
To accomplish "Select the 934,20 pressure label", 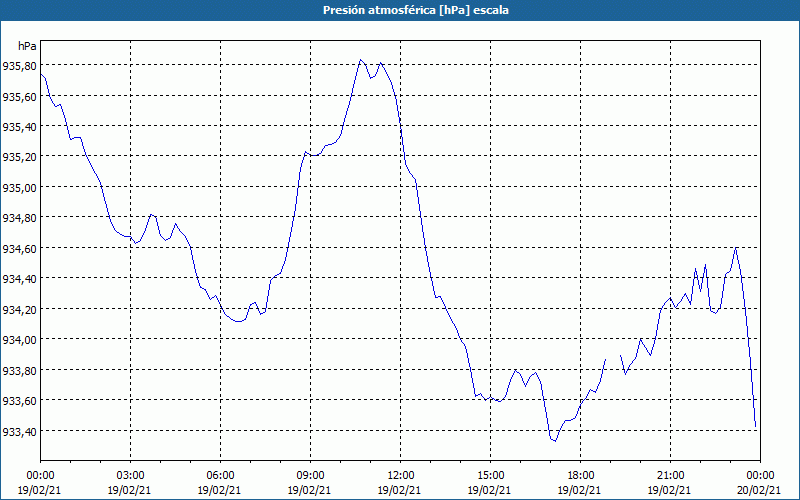I will [x=19, y=310].
